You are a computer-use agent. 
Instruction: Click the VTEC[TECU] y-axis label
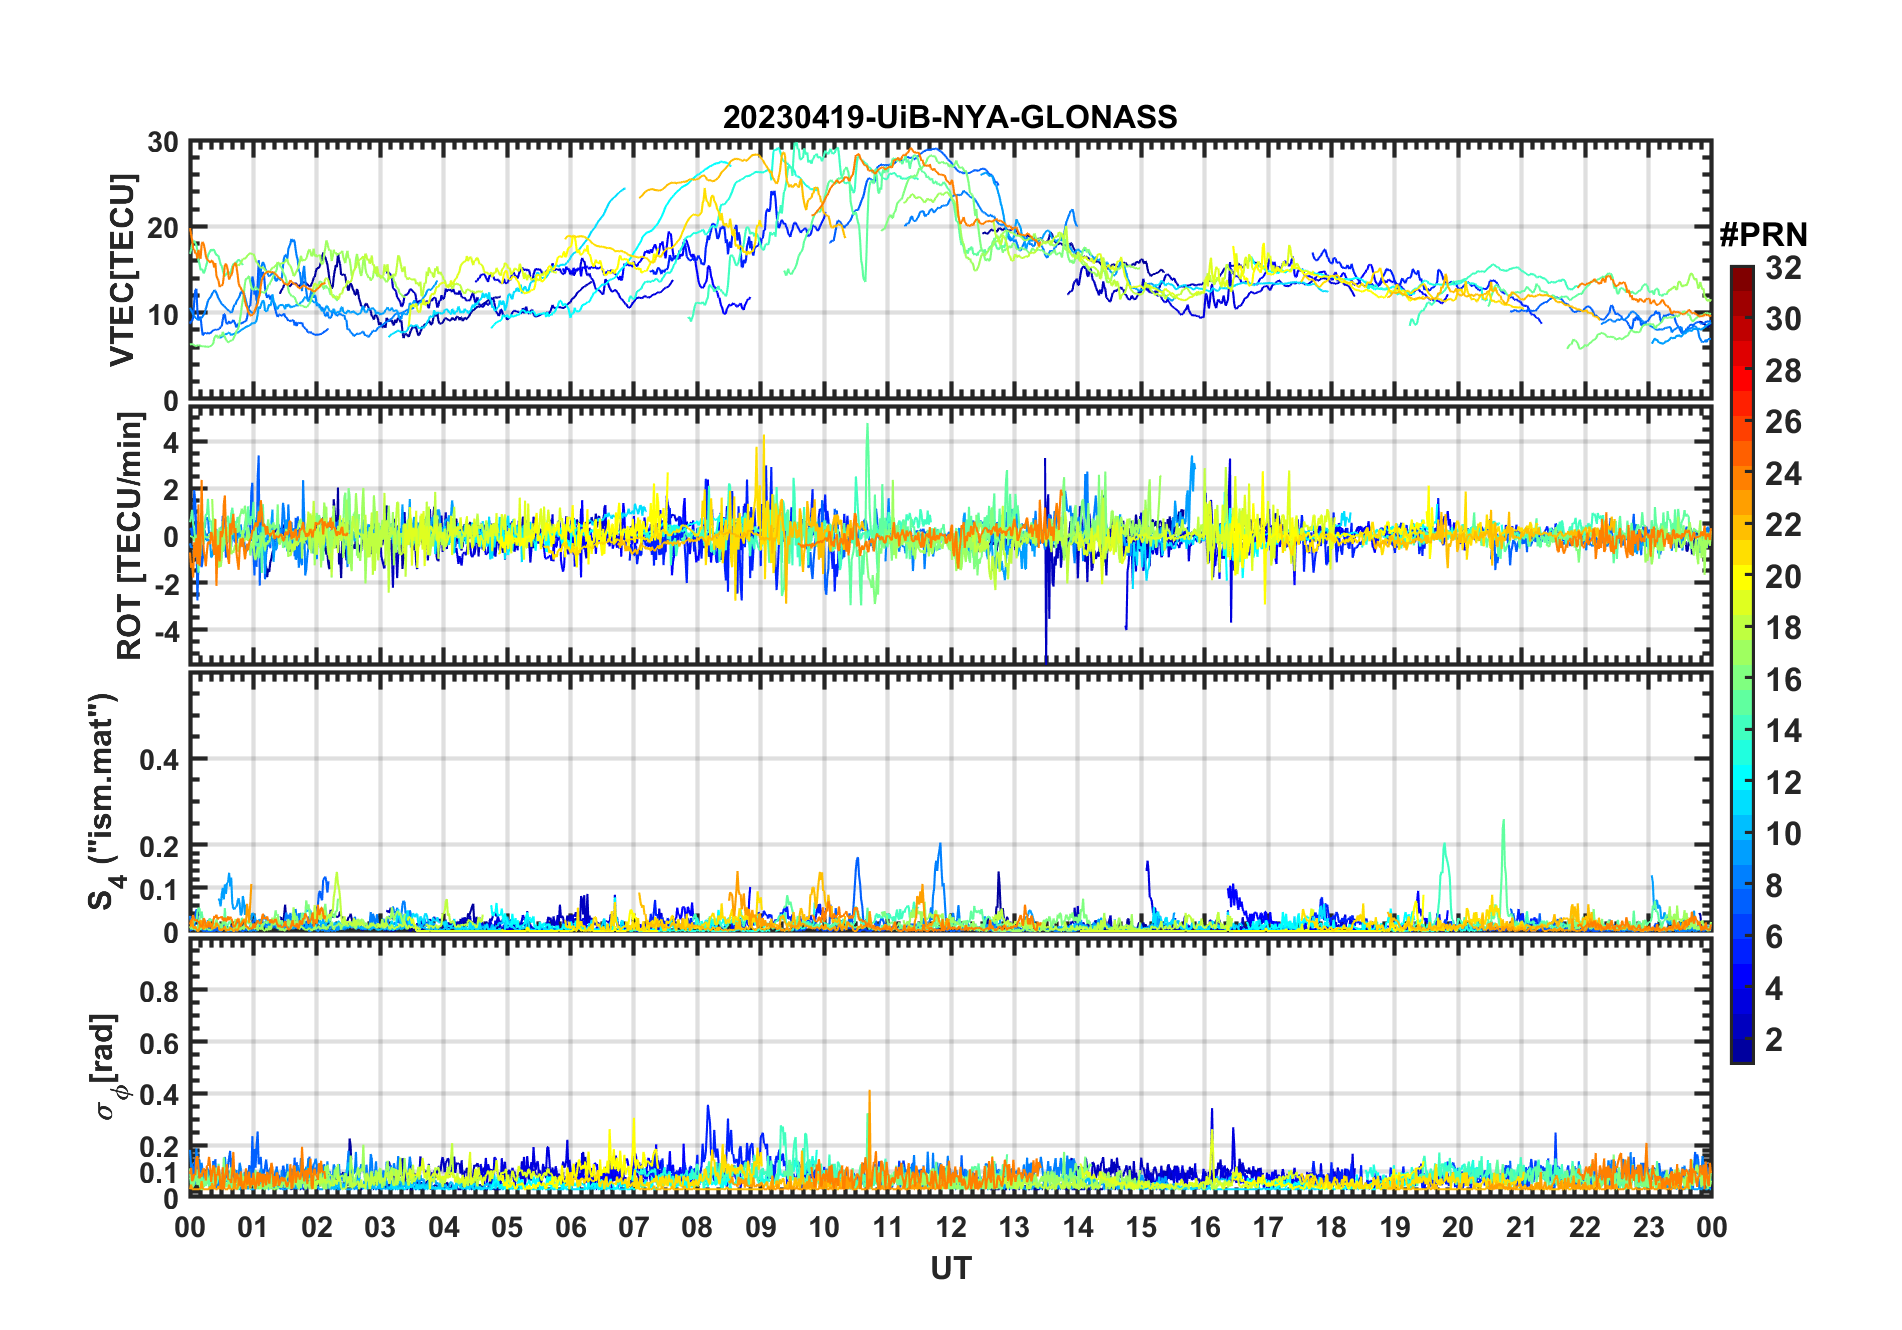tap(122, 270)
